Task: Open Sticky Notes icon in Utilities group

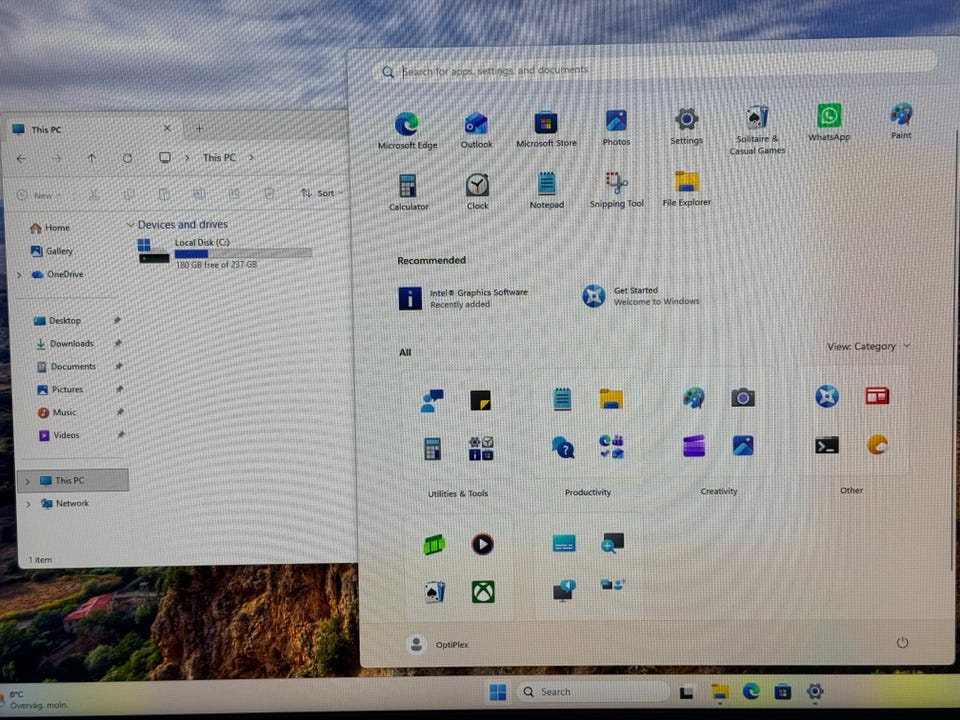Action: 481,400
